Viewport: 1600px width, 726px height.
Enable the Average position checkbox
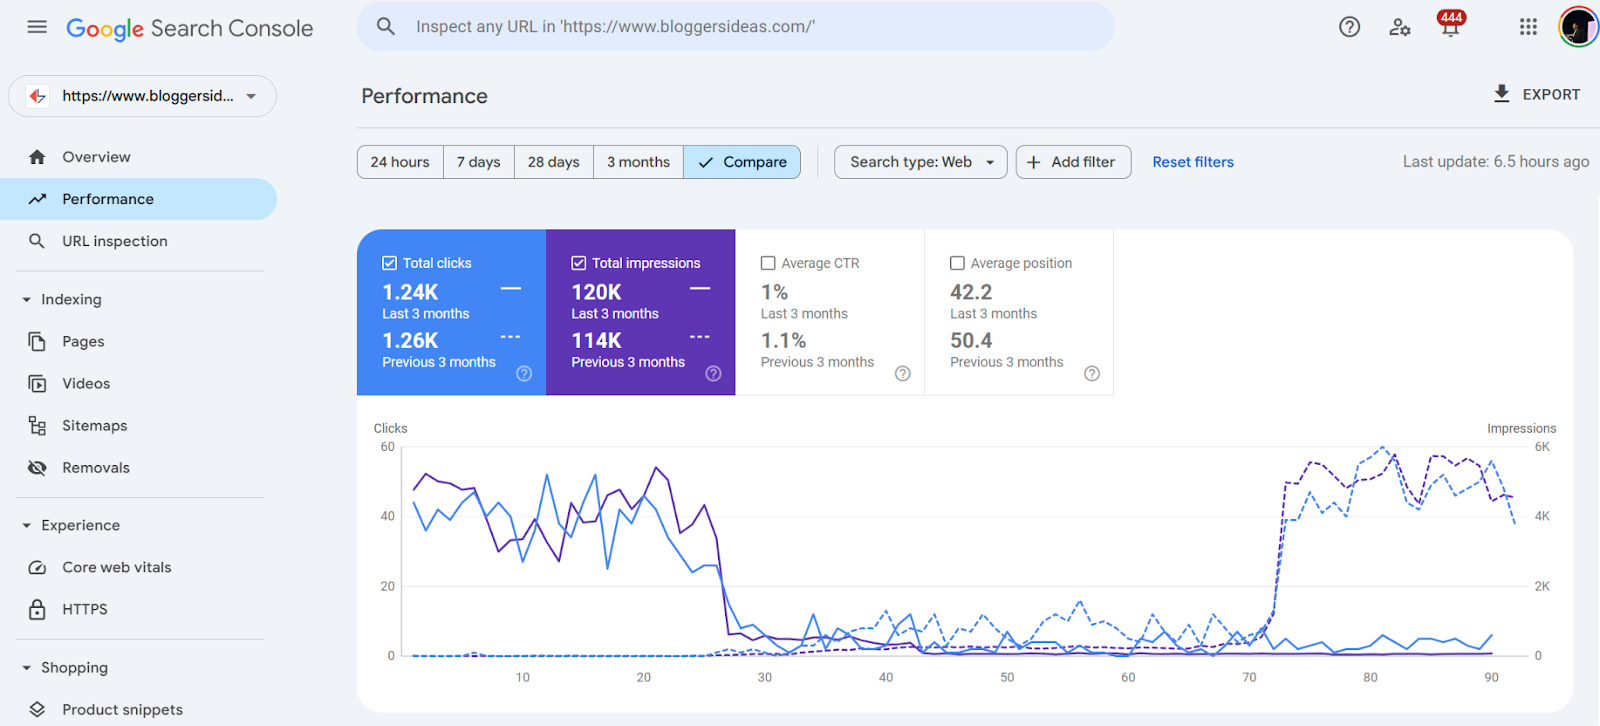click(x=957, y=263)
